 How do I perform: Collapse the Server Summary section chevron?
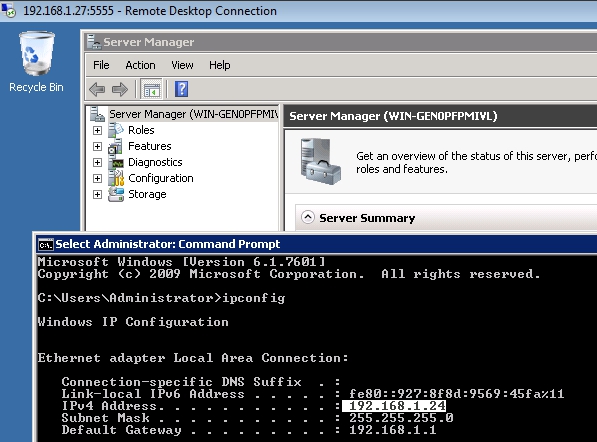pos(308,218)
